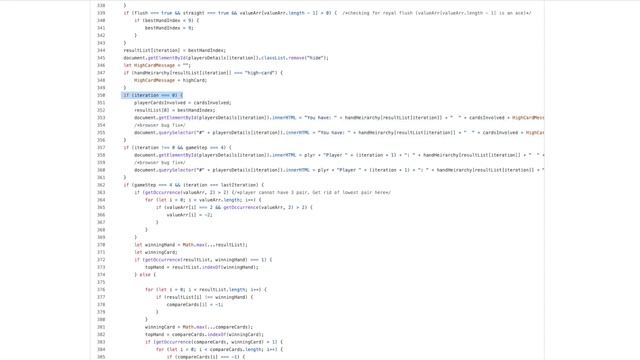Click 'if (iteration !== 0 && gameStep === 4)' line
Screen dimensions: 640x360
pos(177,147)
